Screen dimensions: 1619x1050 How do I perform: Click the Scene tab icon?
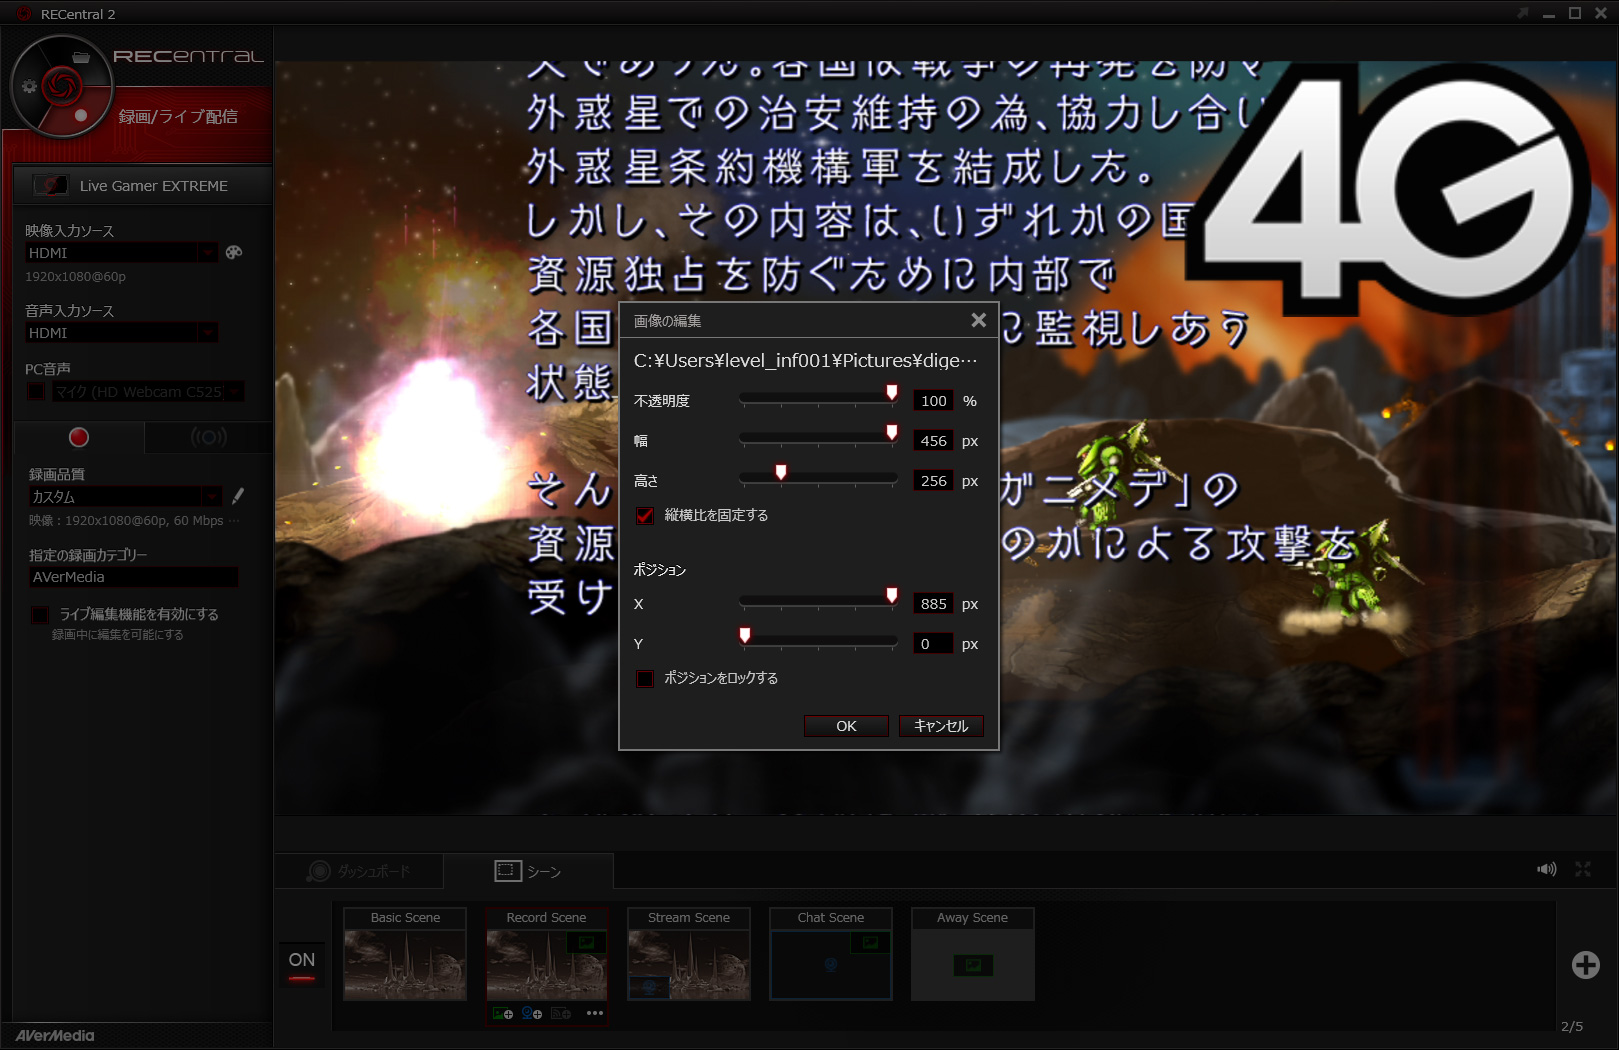tap(508, 871)
